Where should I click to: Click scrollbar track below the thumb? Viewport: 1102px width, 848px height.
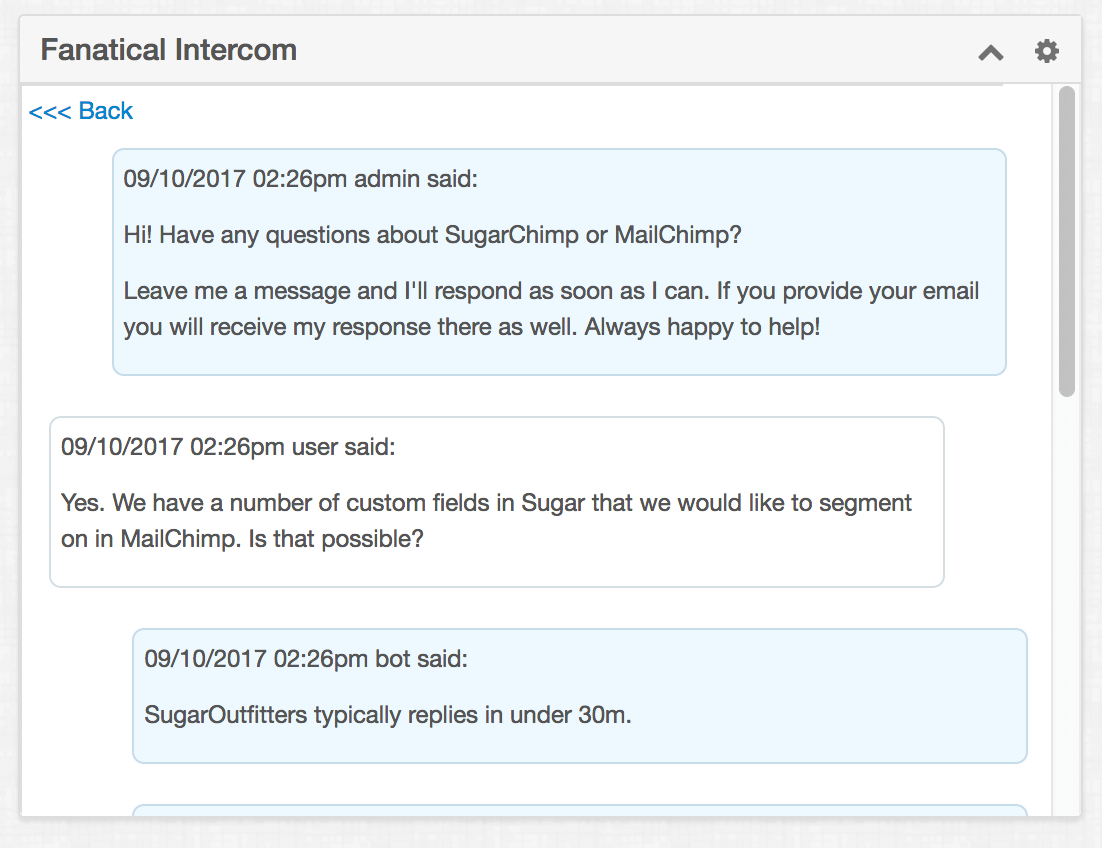(x=1067, y=604)
